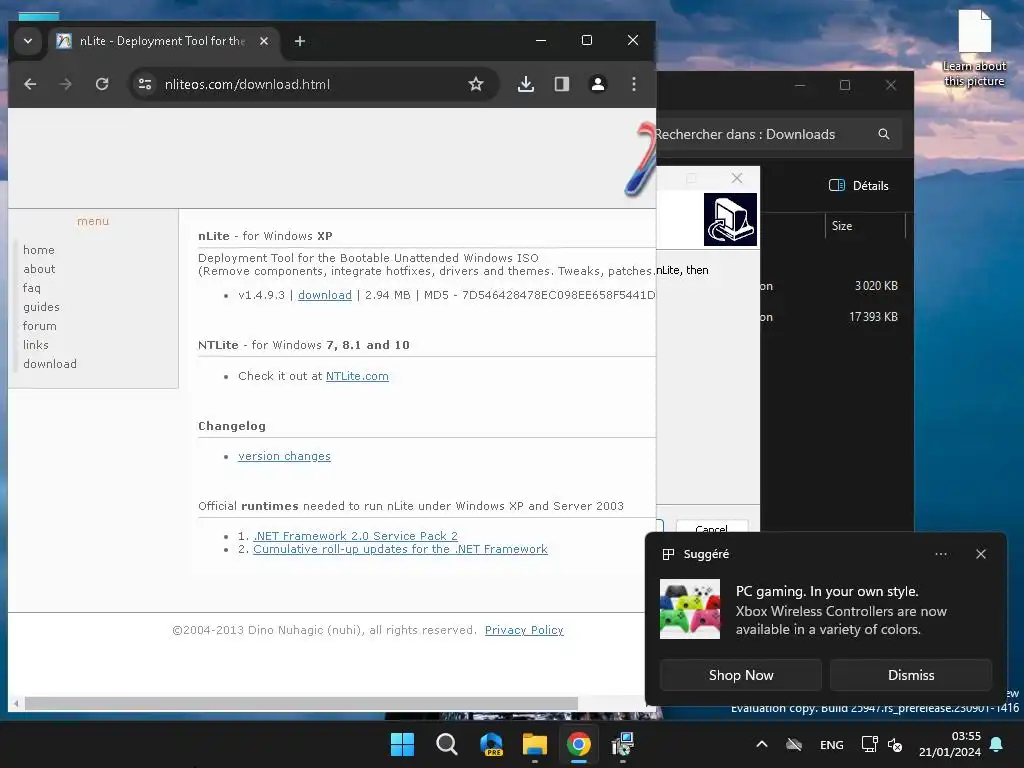This screenshot has height=768, width=1024.
Task: Toggle the Détails pane in Explorer
Action: [858, 185]
